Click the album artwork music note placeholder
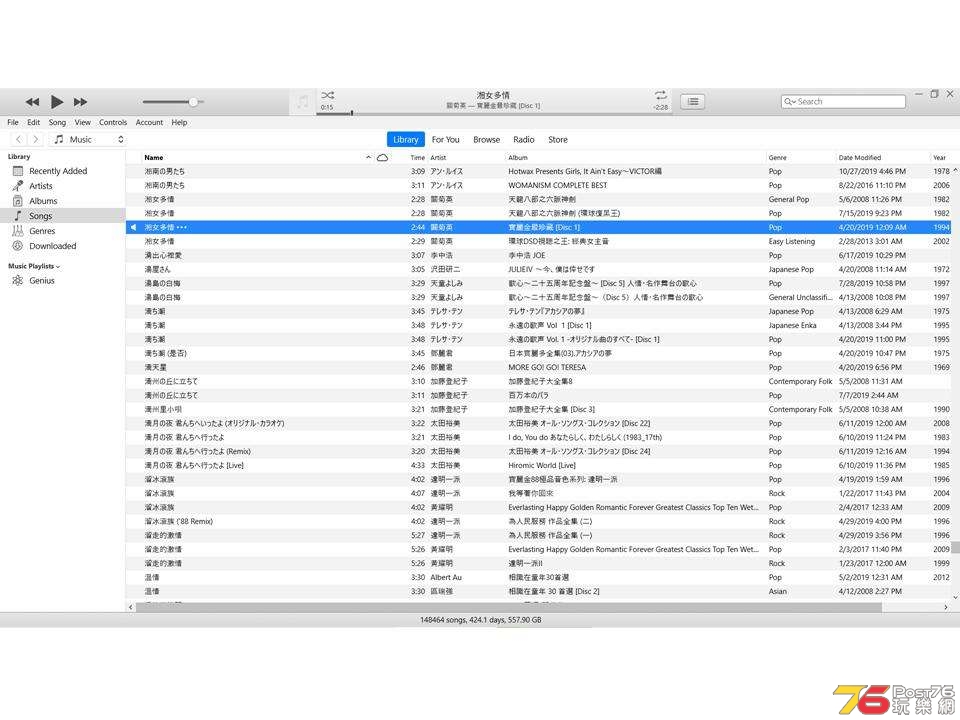 [x=302, y=102]
